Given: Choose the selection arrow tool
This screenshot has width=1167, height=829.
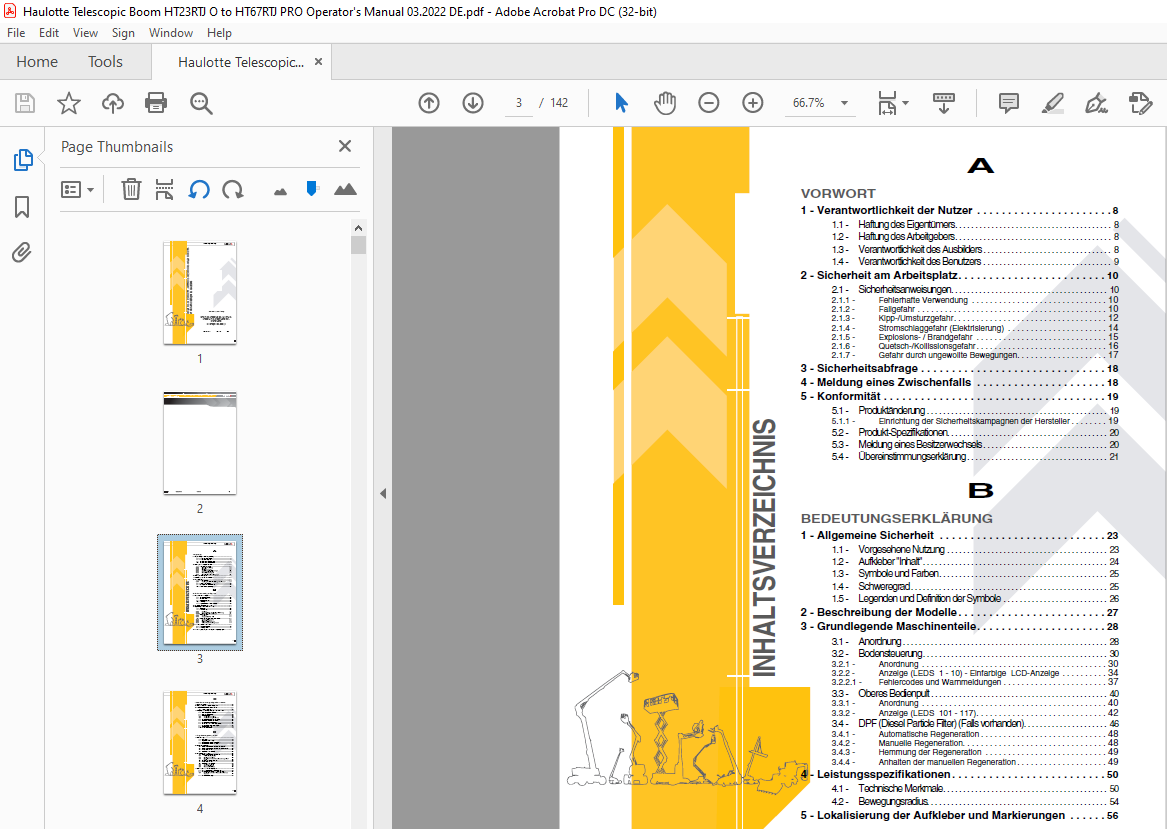Looking at the screenshot, I should coord(621,103).
